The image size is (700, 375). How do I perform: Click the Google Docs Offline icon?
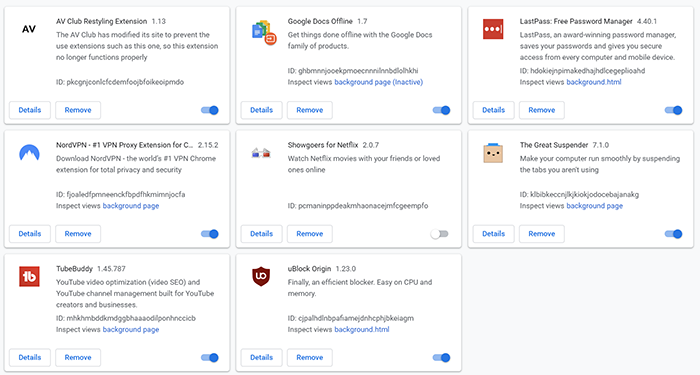click(x=264, y=32)
